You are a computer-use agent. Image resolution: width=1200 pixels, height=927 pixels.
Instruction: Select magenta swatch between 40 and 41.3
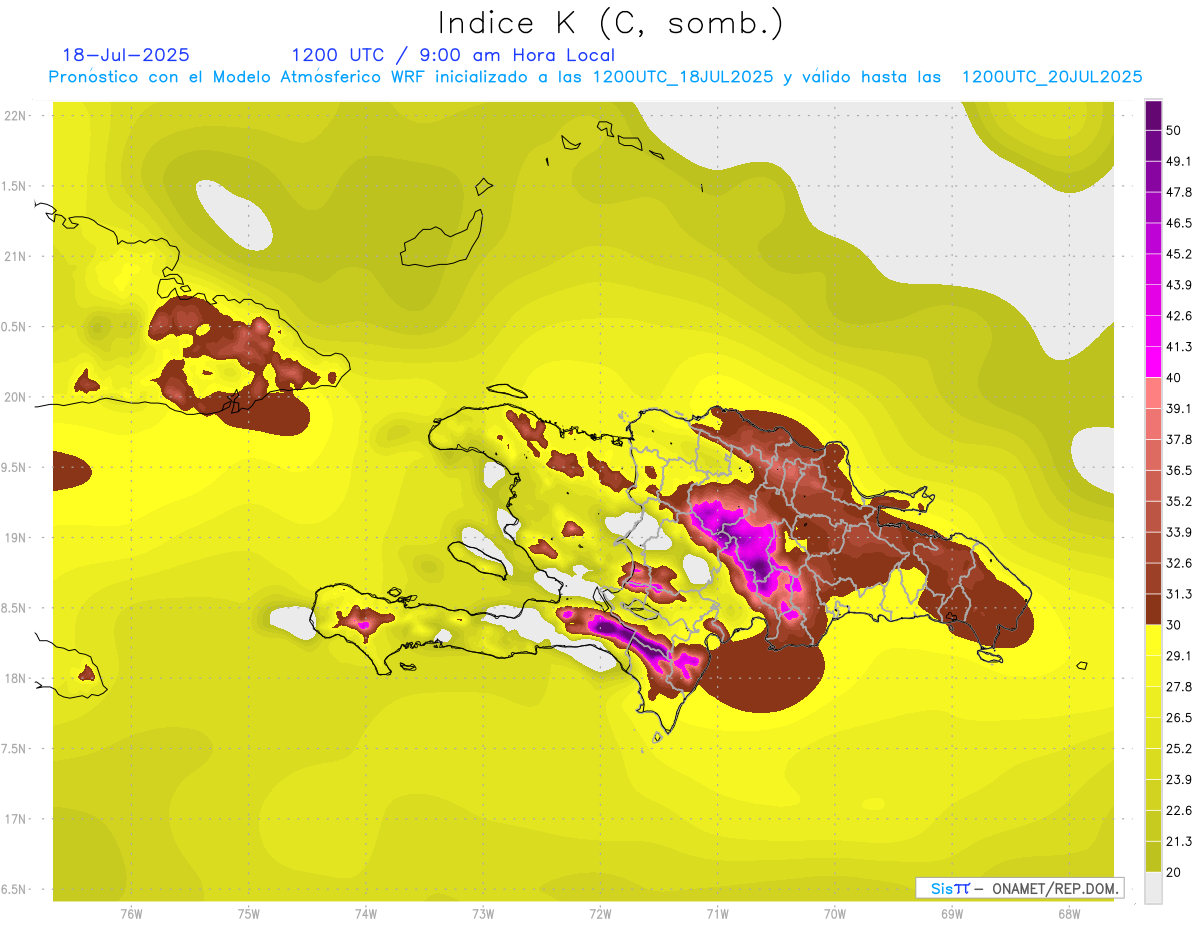pyautogui.click(x=1153, y=361)
